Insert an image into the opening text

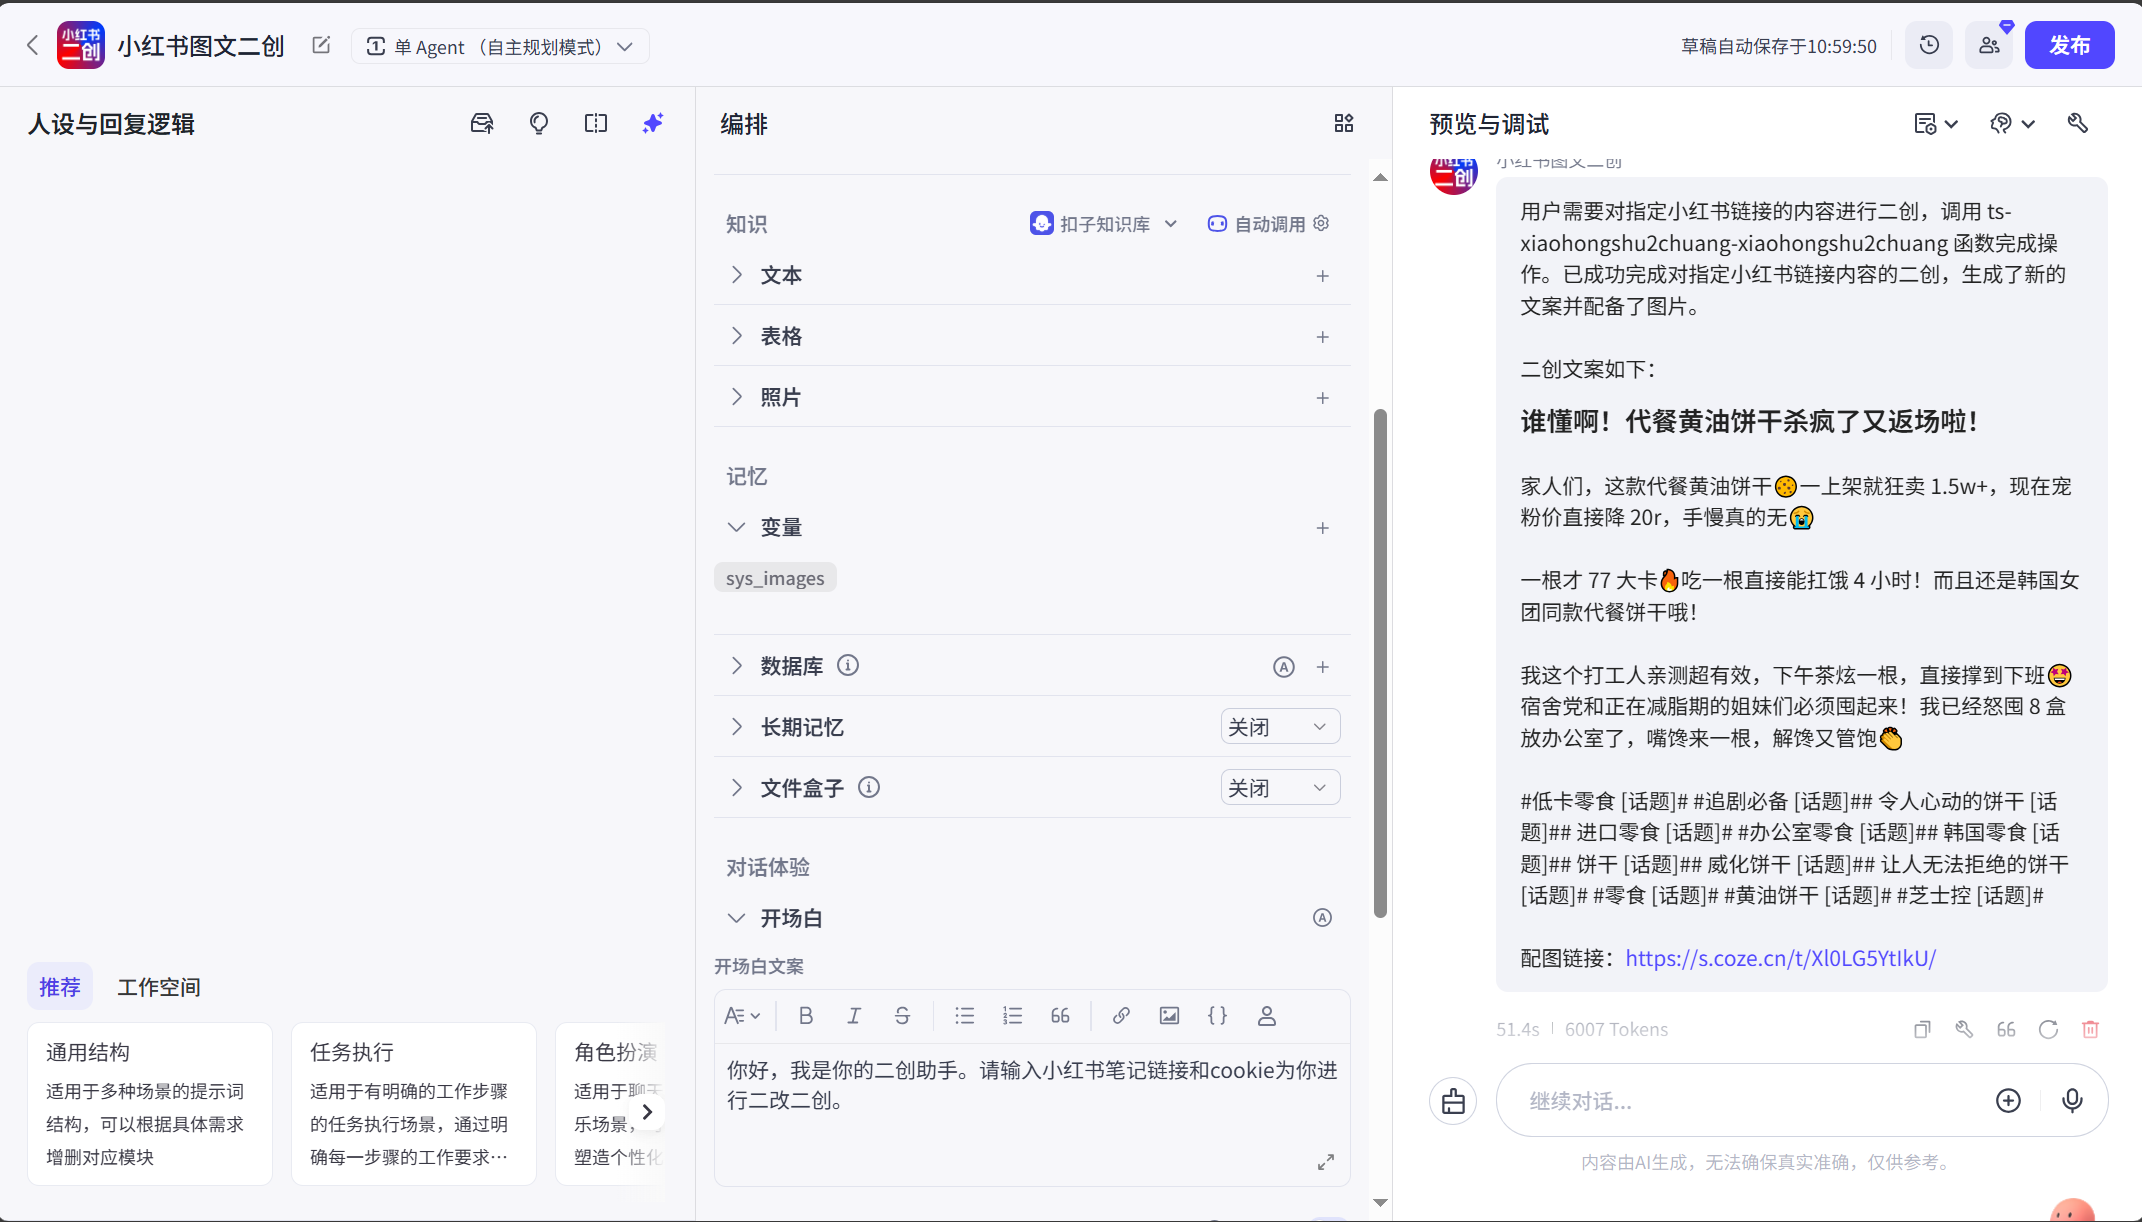[x=1168, y=1015]
